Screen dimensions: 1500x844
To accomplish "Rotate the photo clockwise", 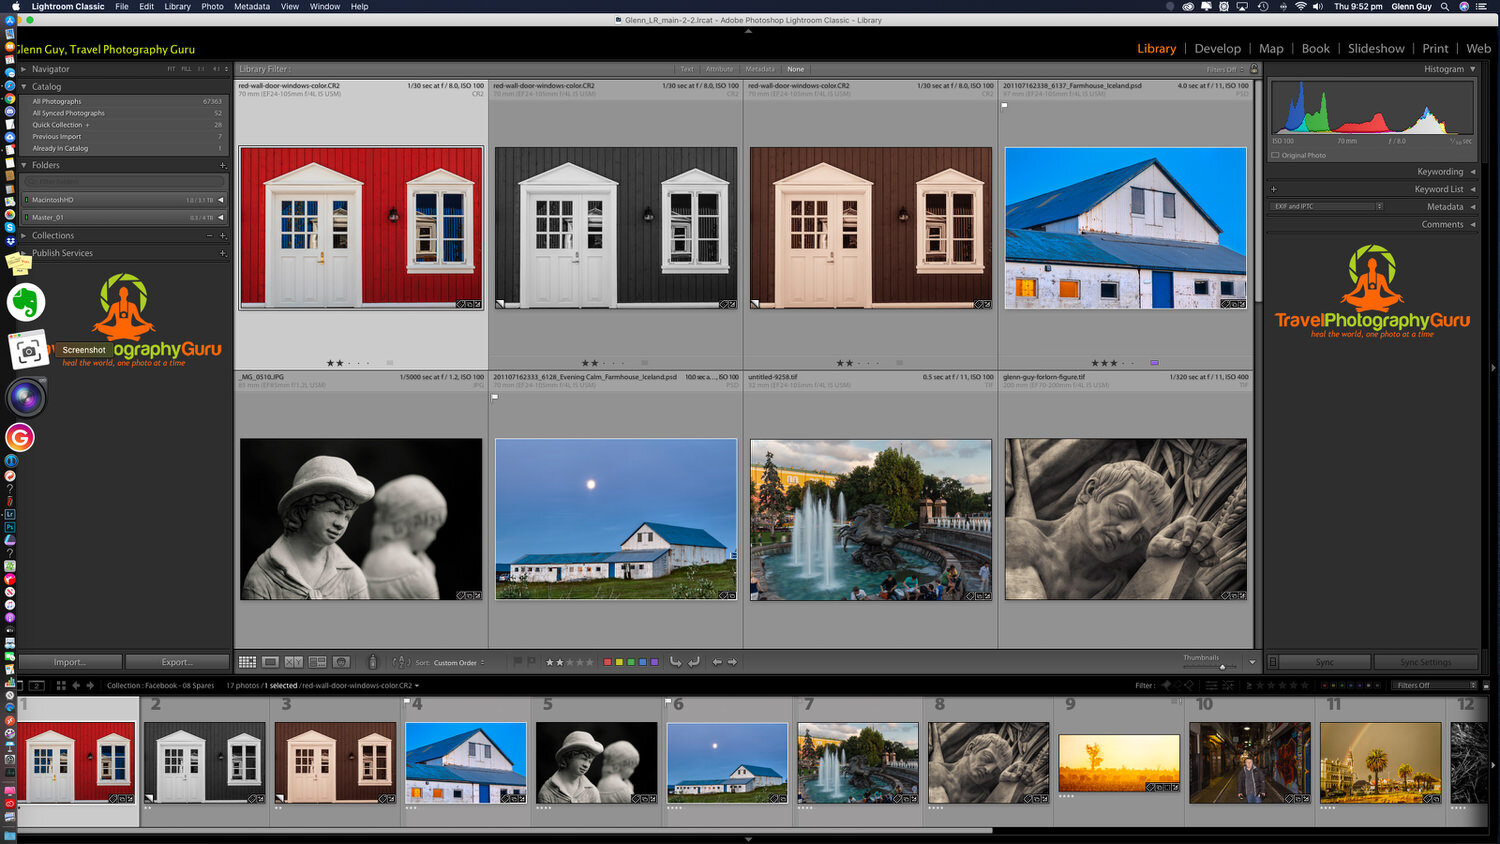I will click(x=693, y=662).
